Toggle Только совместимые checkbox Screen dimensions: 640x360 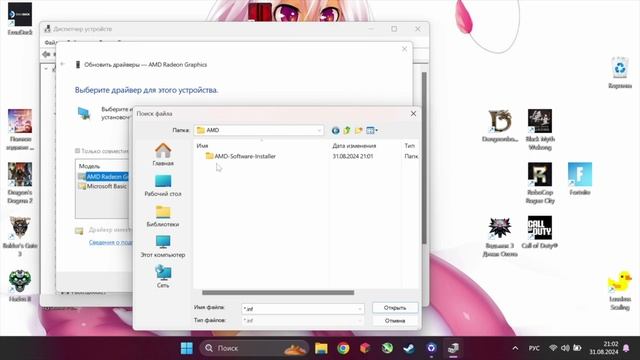78,151
